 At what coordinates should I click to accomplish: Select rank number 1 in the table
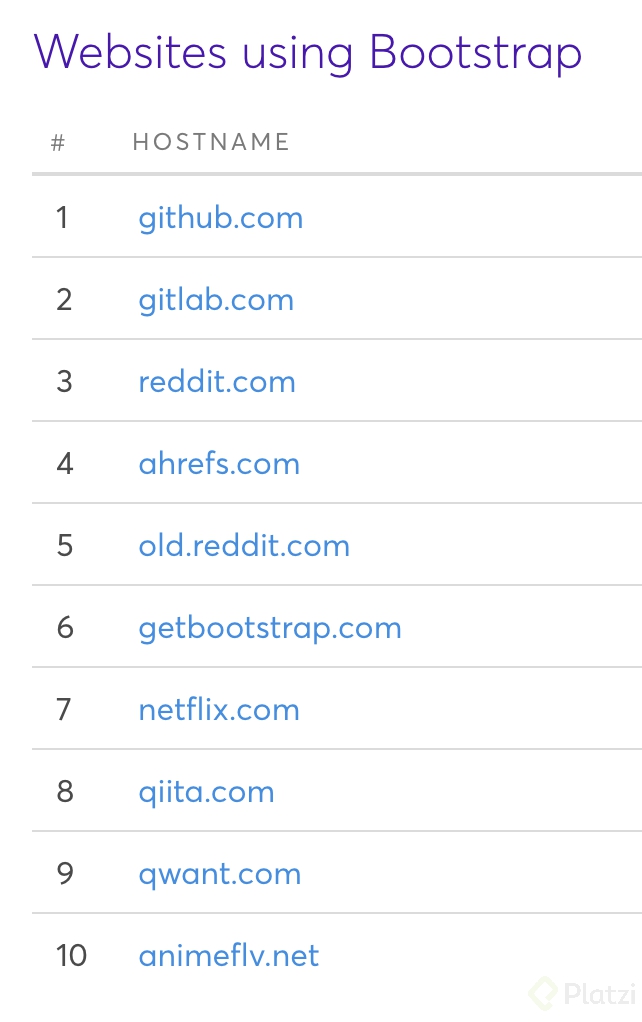pyautogui.click(x=63, y=218)
